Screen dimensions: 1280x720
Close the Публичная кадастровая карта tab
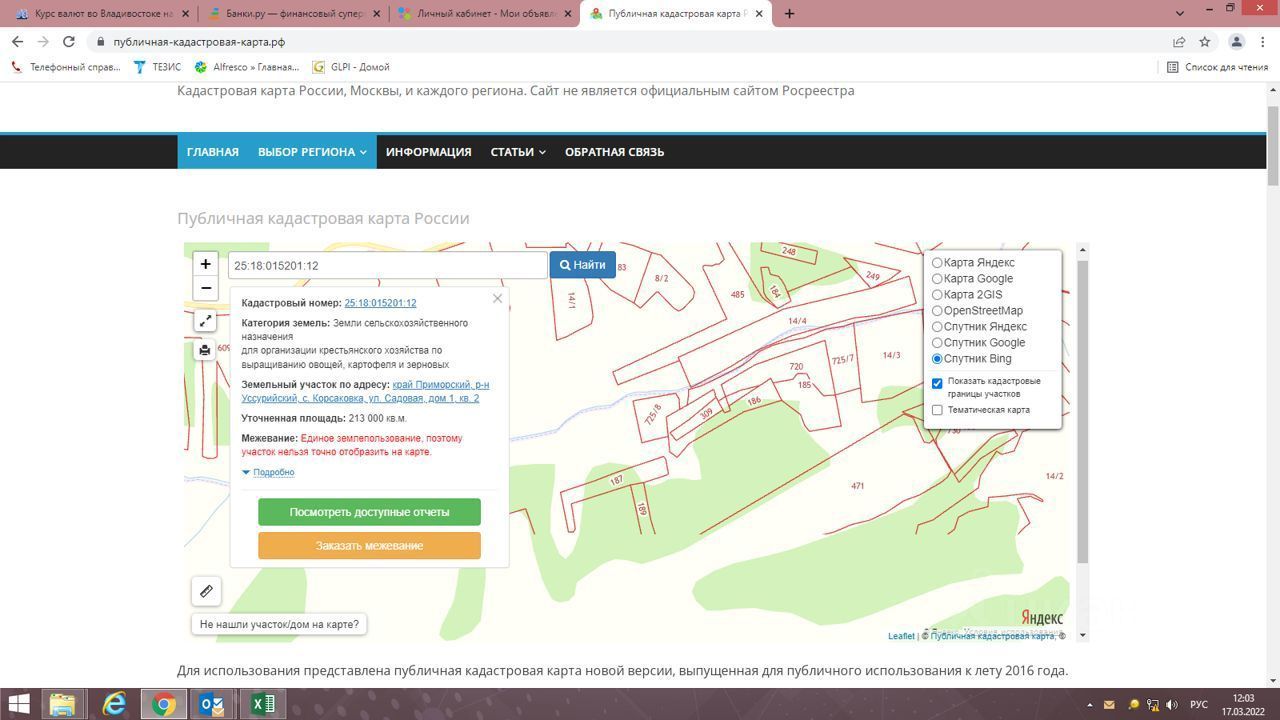(759, 14)
